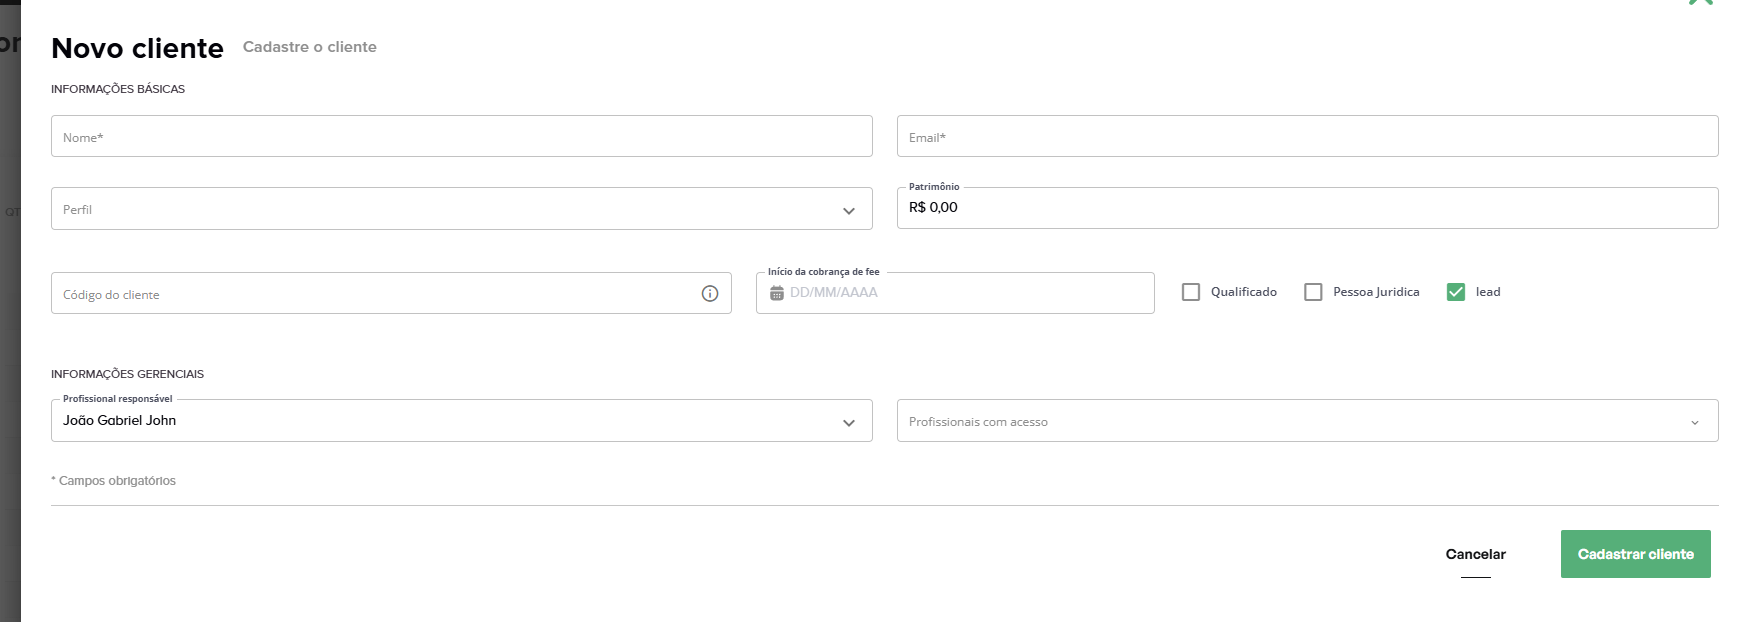Uncheck the lead checkbox
This screenshot has width=1743, height=622.
tap(1456, 292)
